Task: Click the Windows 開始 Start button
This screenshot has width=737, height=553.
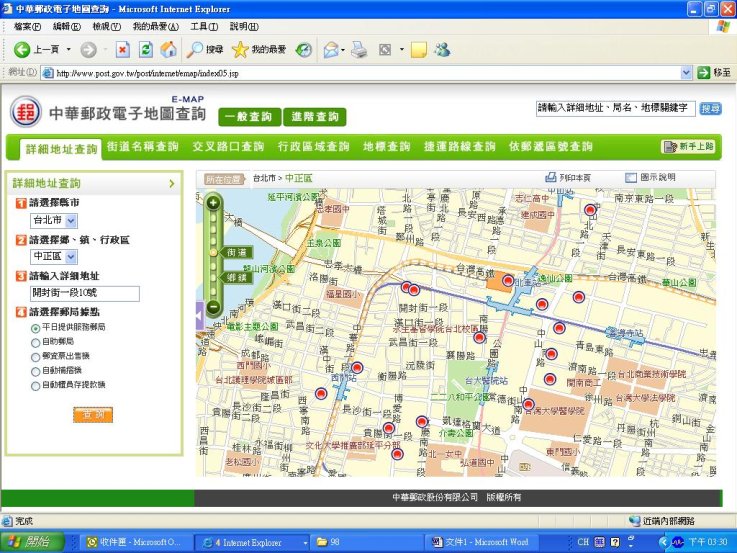Action: (32, 542)
